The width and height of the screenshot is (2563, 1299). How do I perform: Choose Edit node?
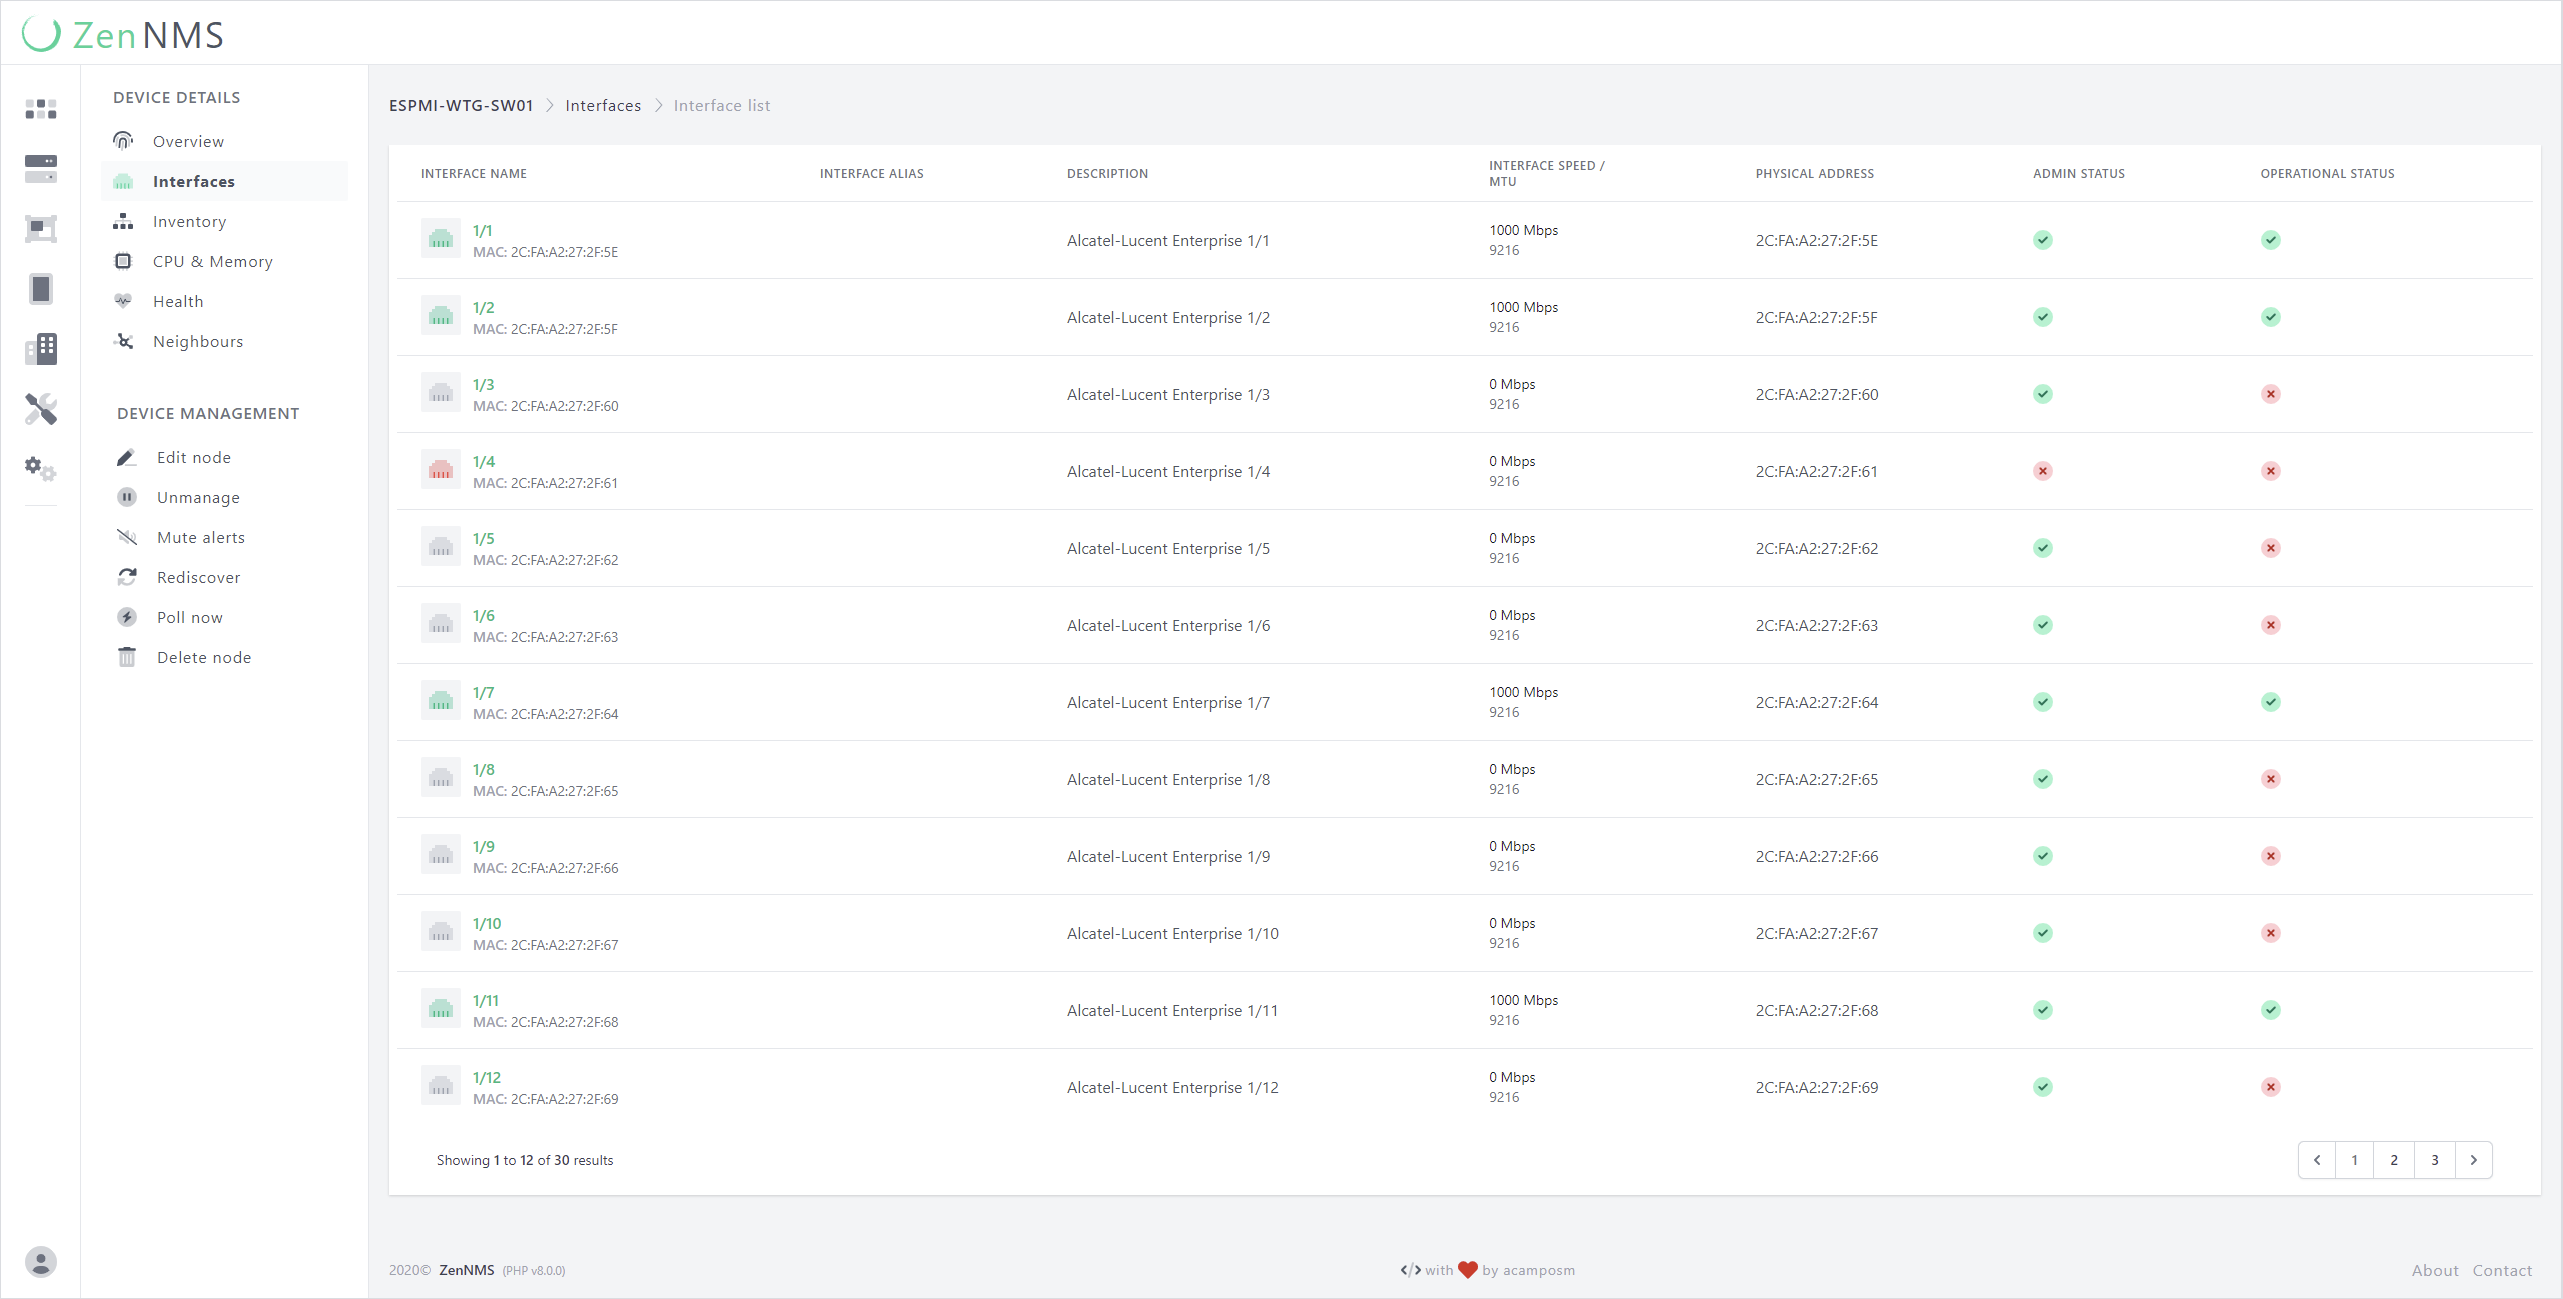pos(194,458)
